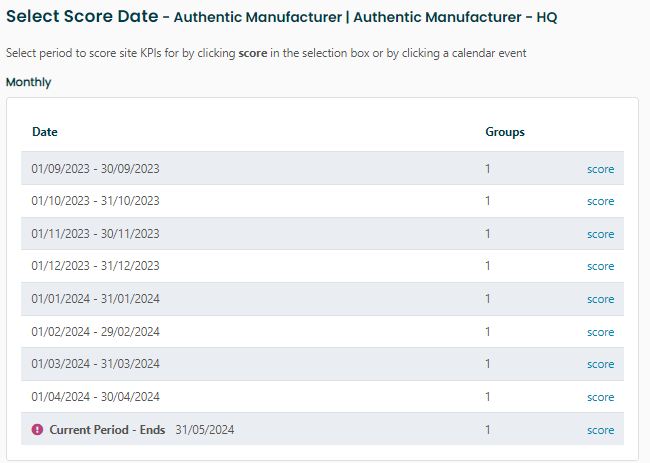Screen dimensions: 650x463
Task: Click the Current Period - Ends label
Action: tap(108, 430)
